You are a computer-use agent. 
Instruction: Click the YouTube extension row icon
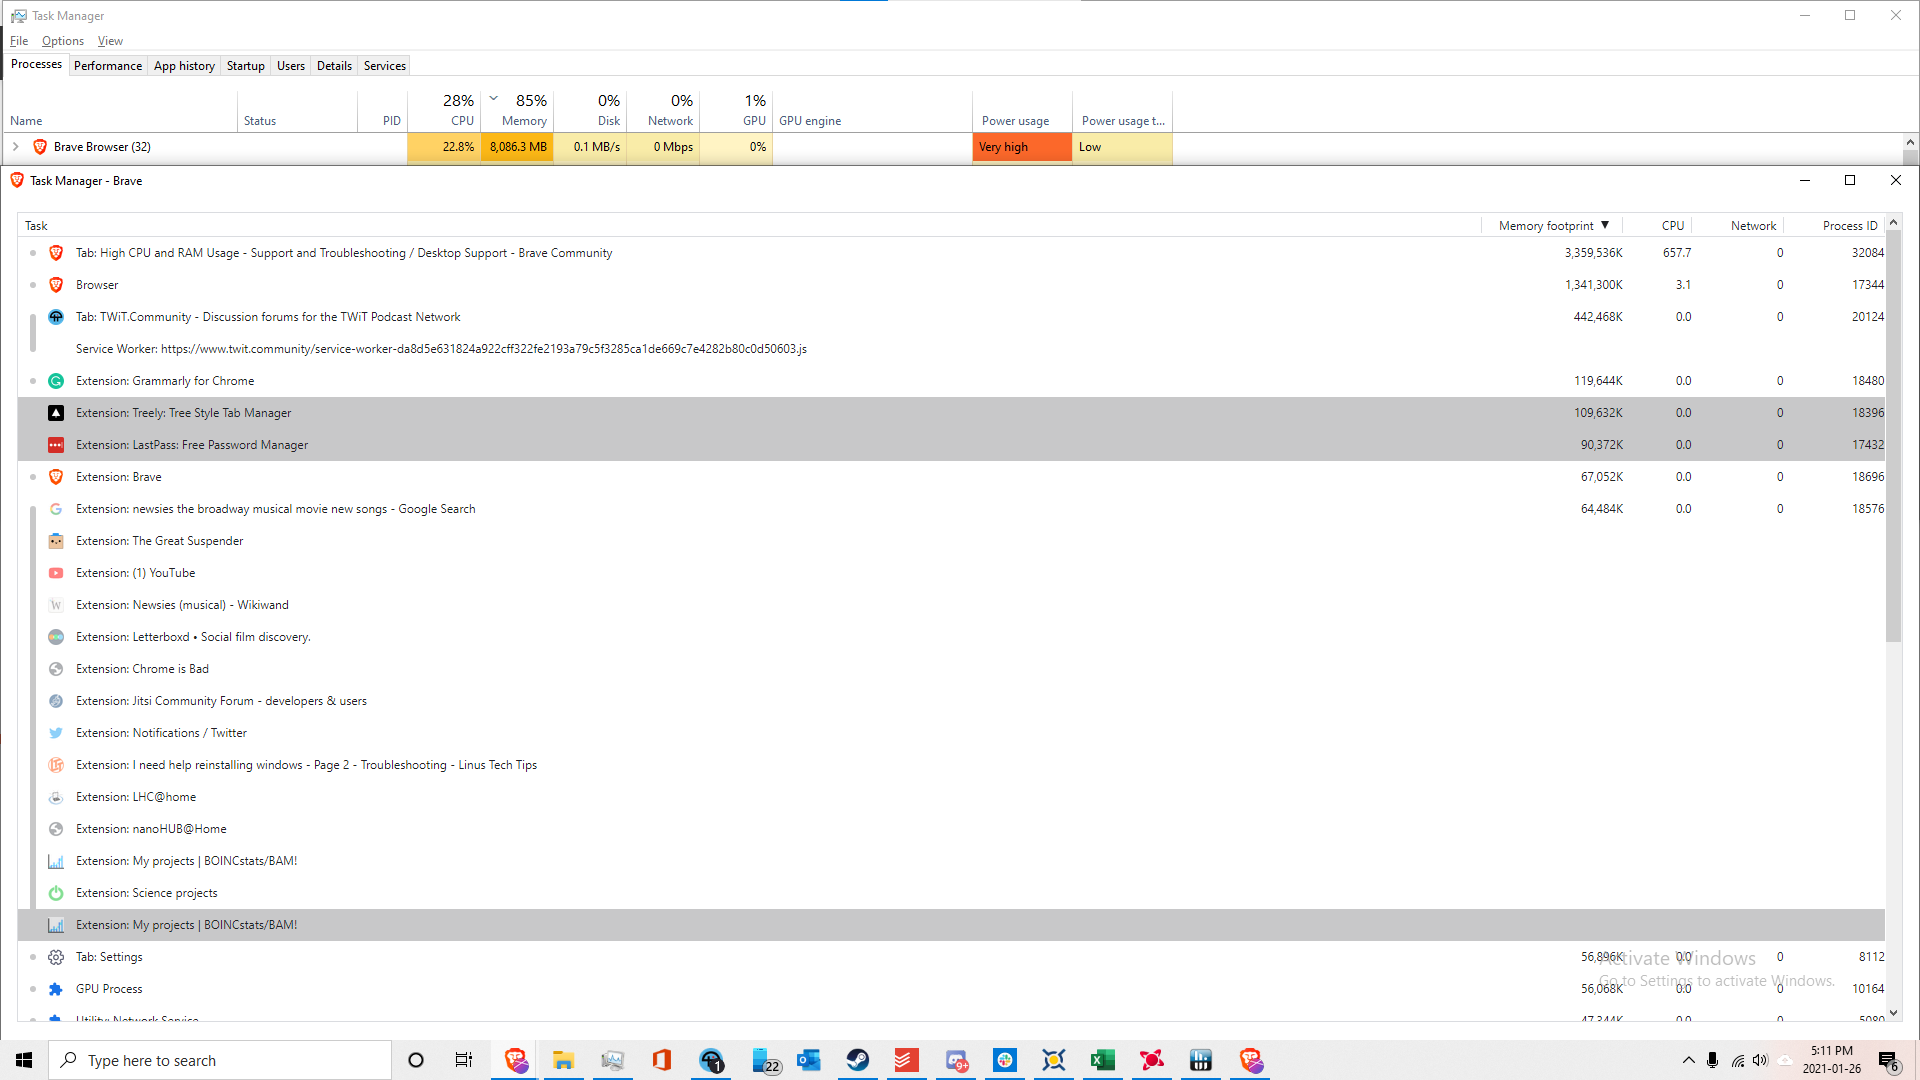56,573
